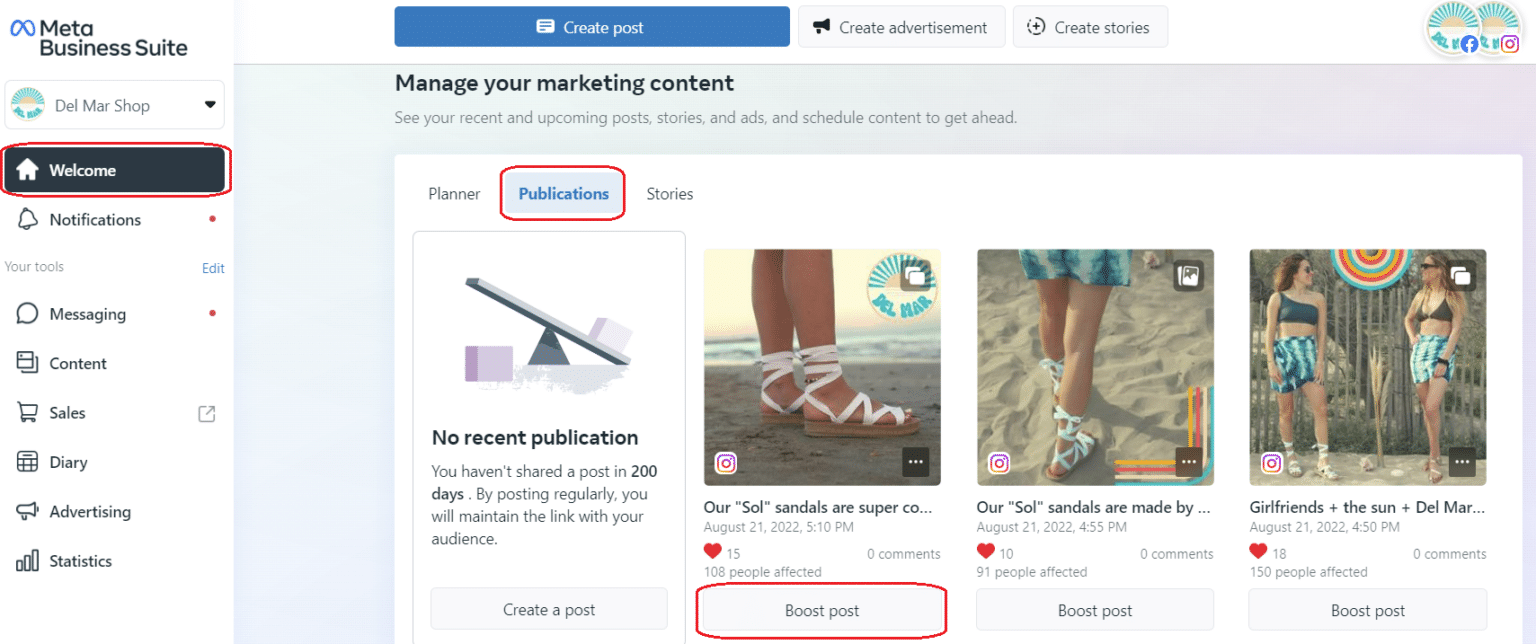The height and width of the screenshot is (644, 1536).
Task: Click the Instagram icon on the sandals post
Action: pos(725,463)
